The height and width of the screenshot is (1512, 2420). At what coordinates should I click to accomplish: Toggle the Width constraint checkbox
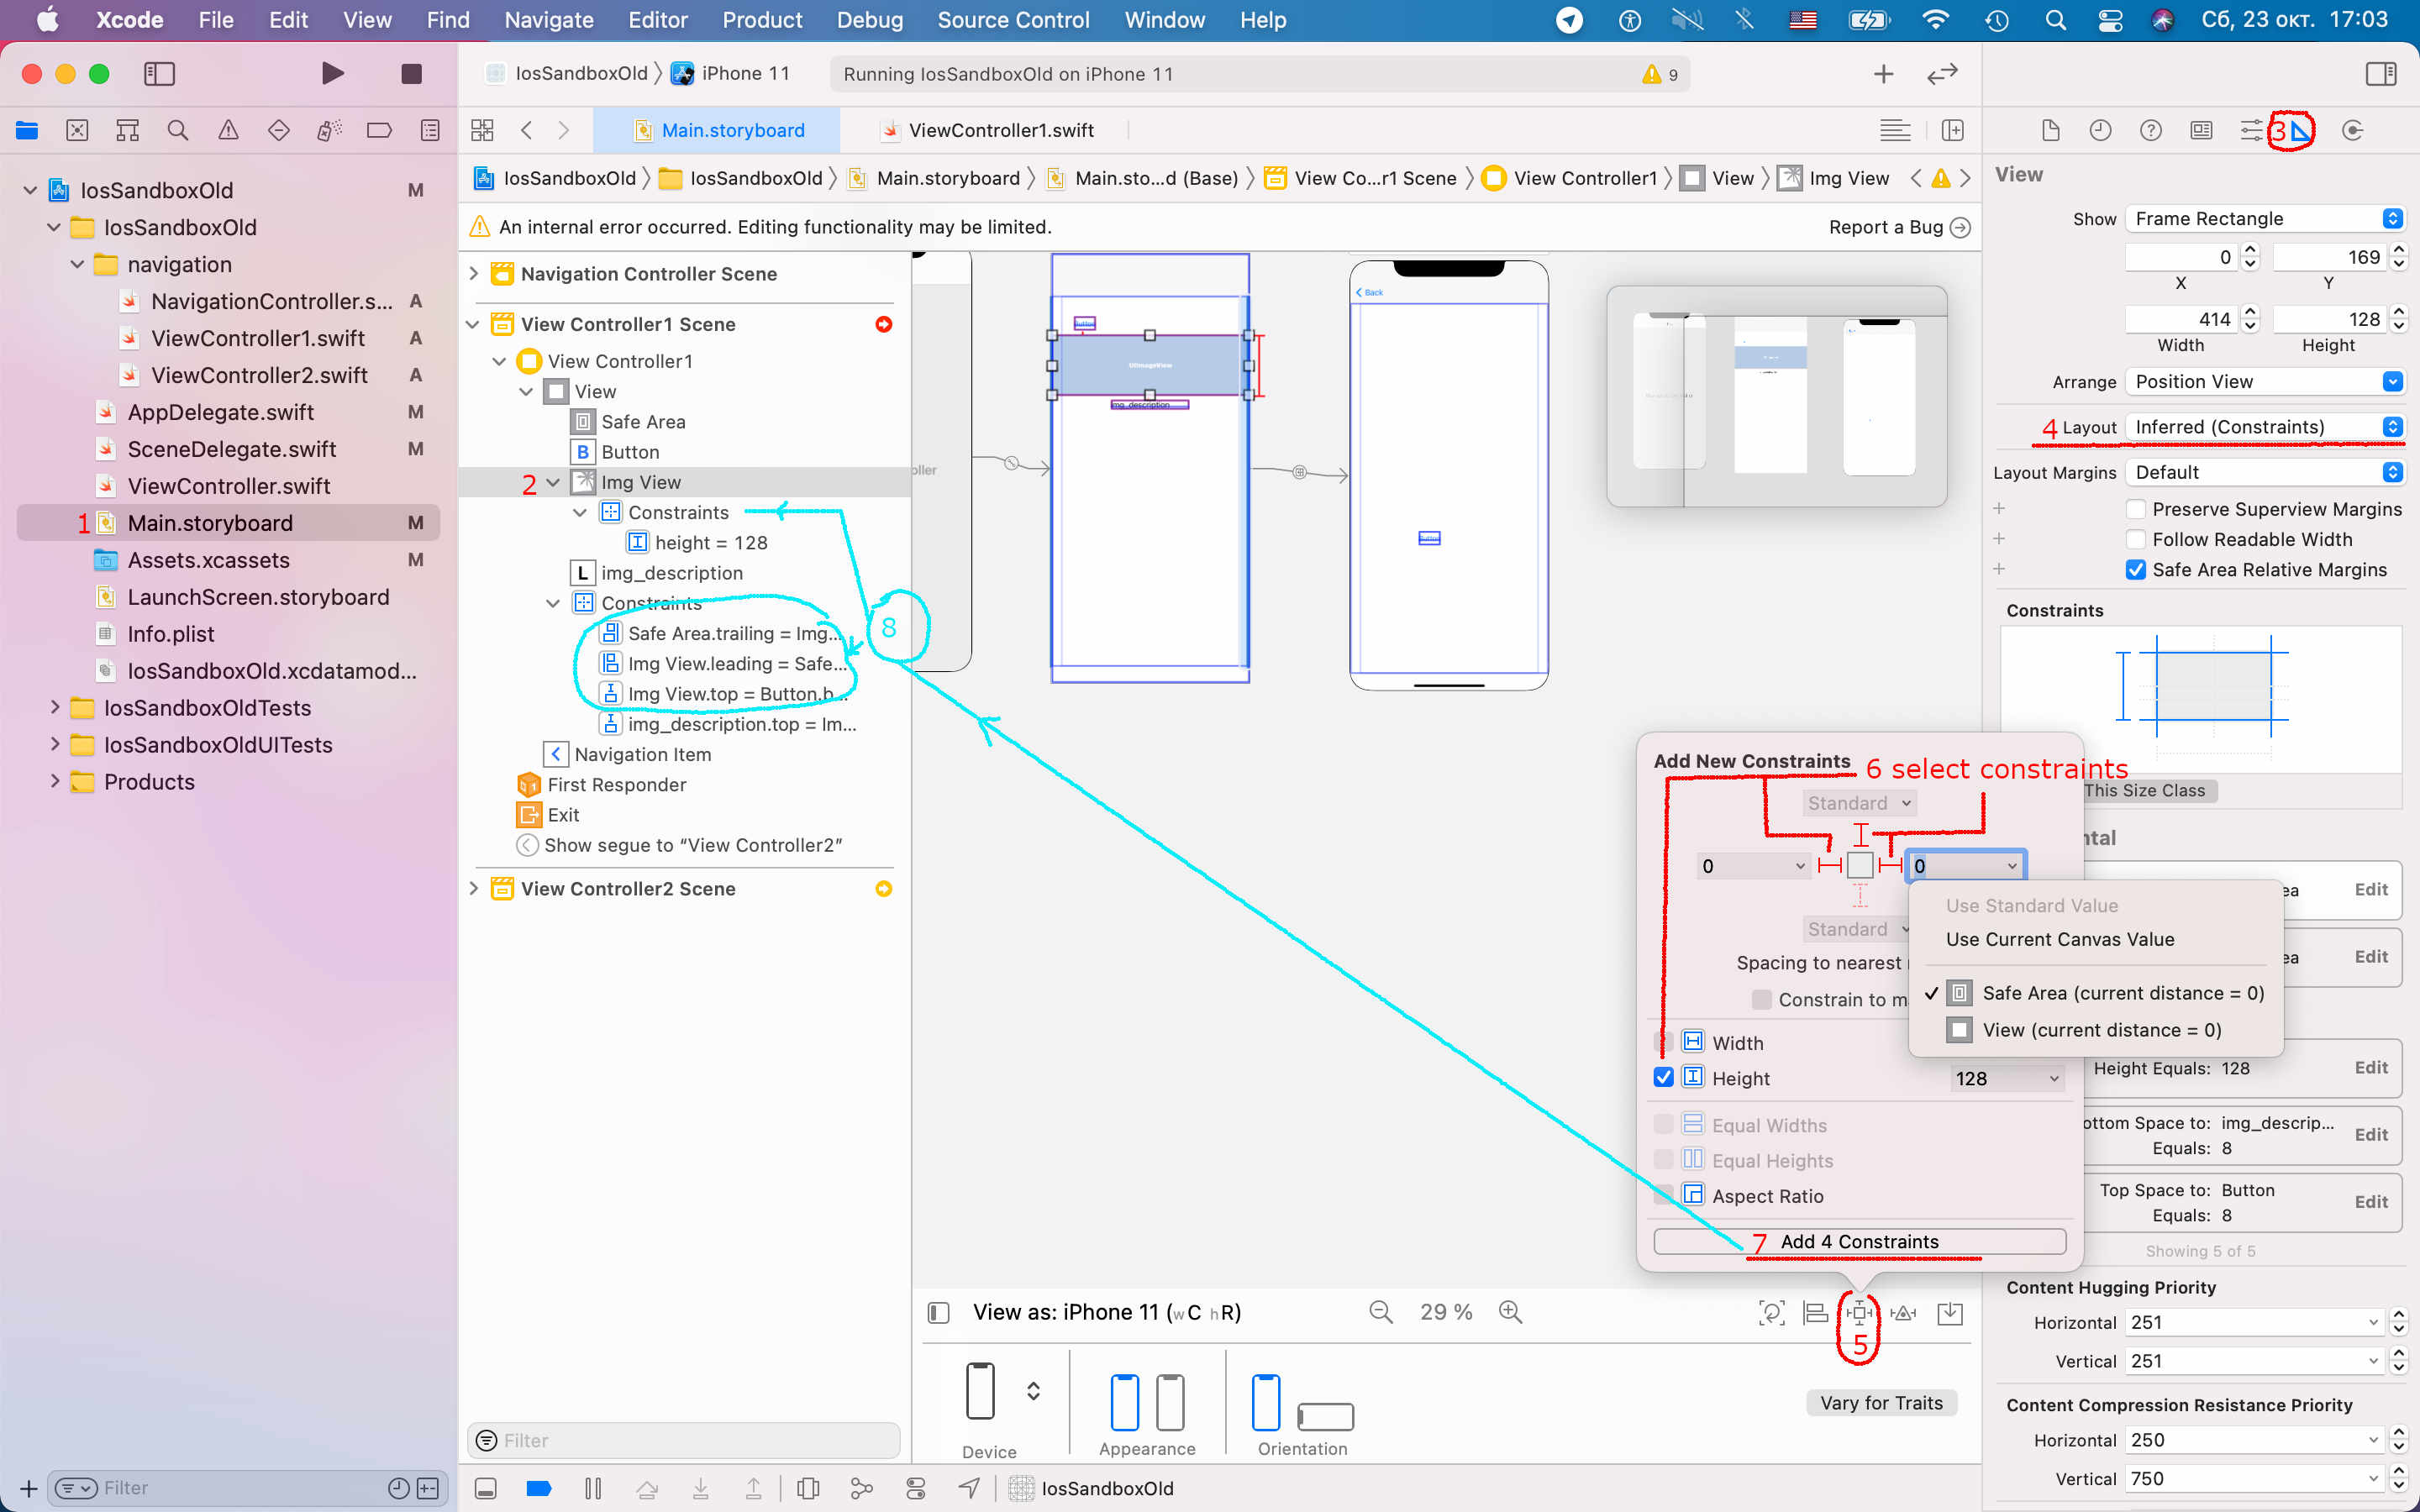[1664, 1042]
